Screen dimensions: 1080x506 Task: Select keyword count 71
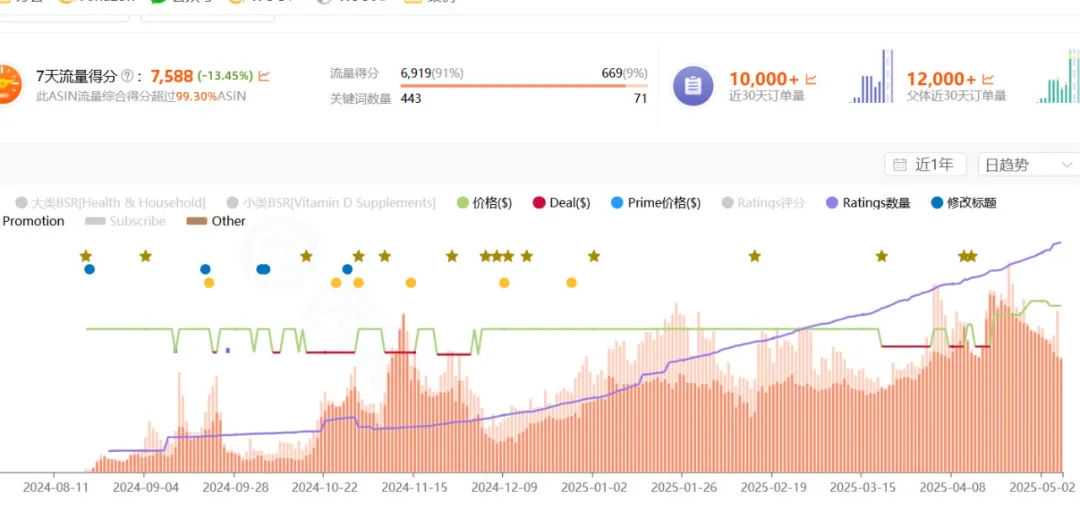641,98
